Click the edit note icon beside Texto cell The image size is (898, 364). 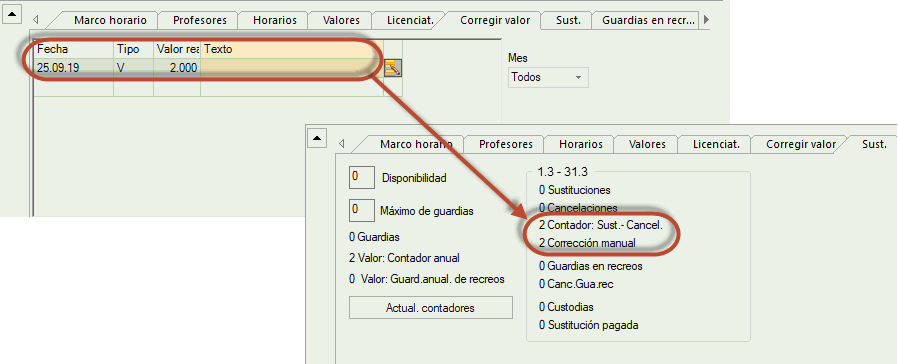click(x=393, y=68)
